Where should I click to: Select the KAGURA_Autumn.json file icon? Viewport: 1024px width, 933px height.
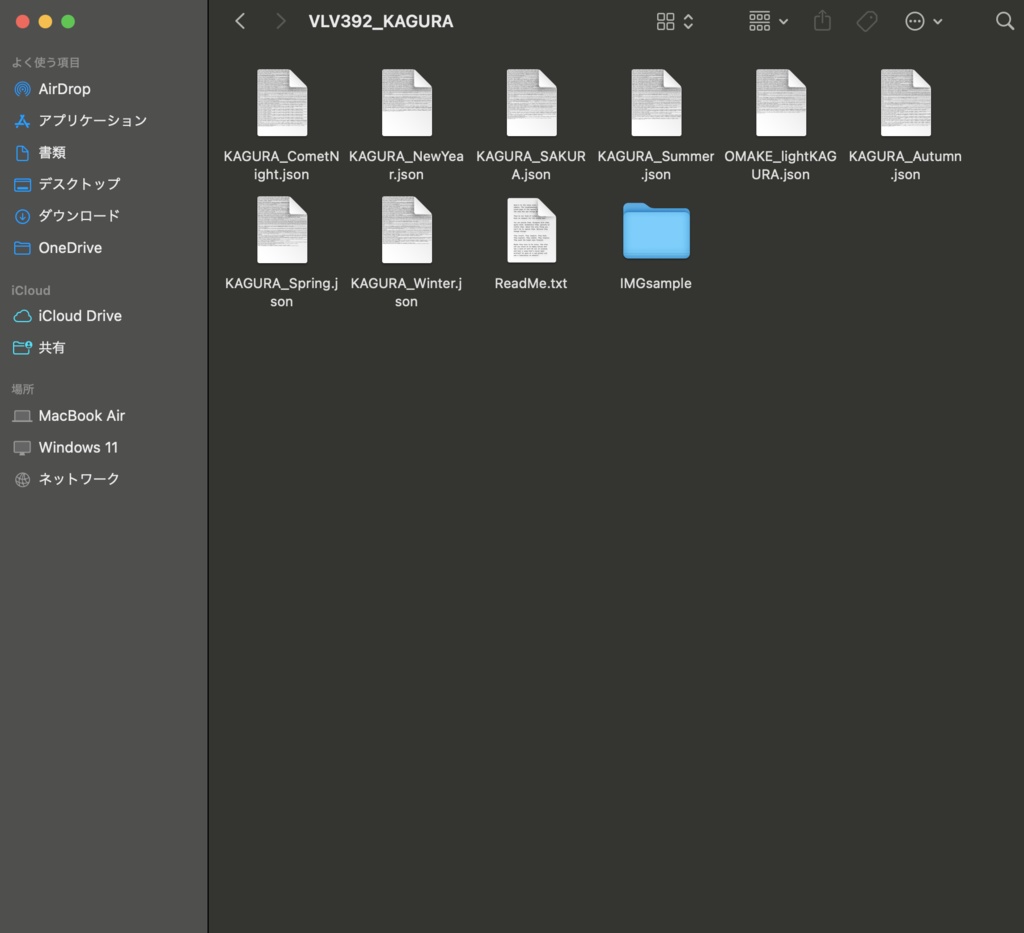906,103
